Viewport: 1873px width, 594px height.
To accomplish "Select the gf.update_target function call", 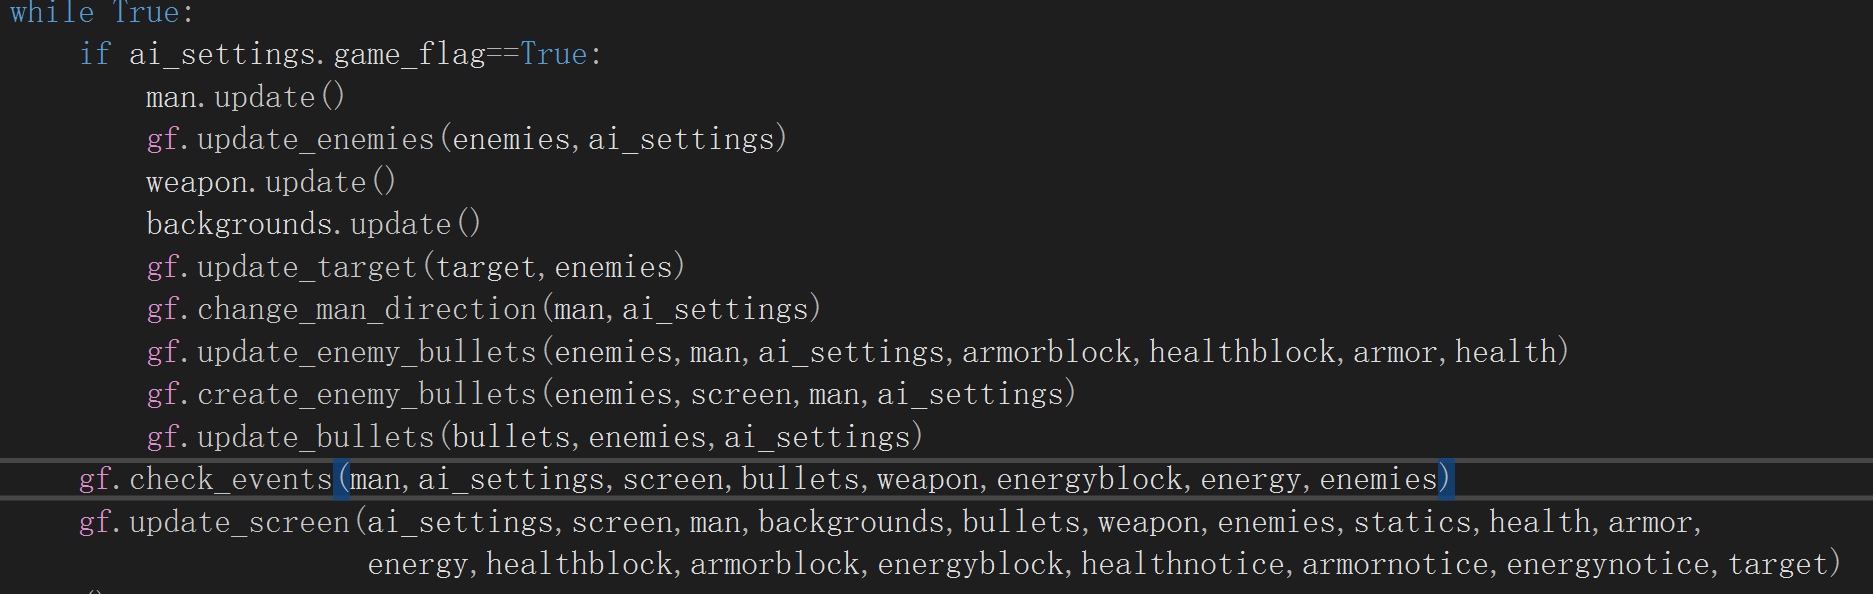I will pyautogui.click(x=415, y=267).
